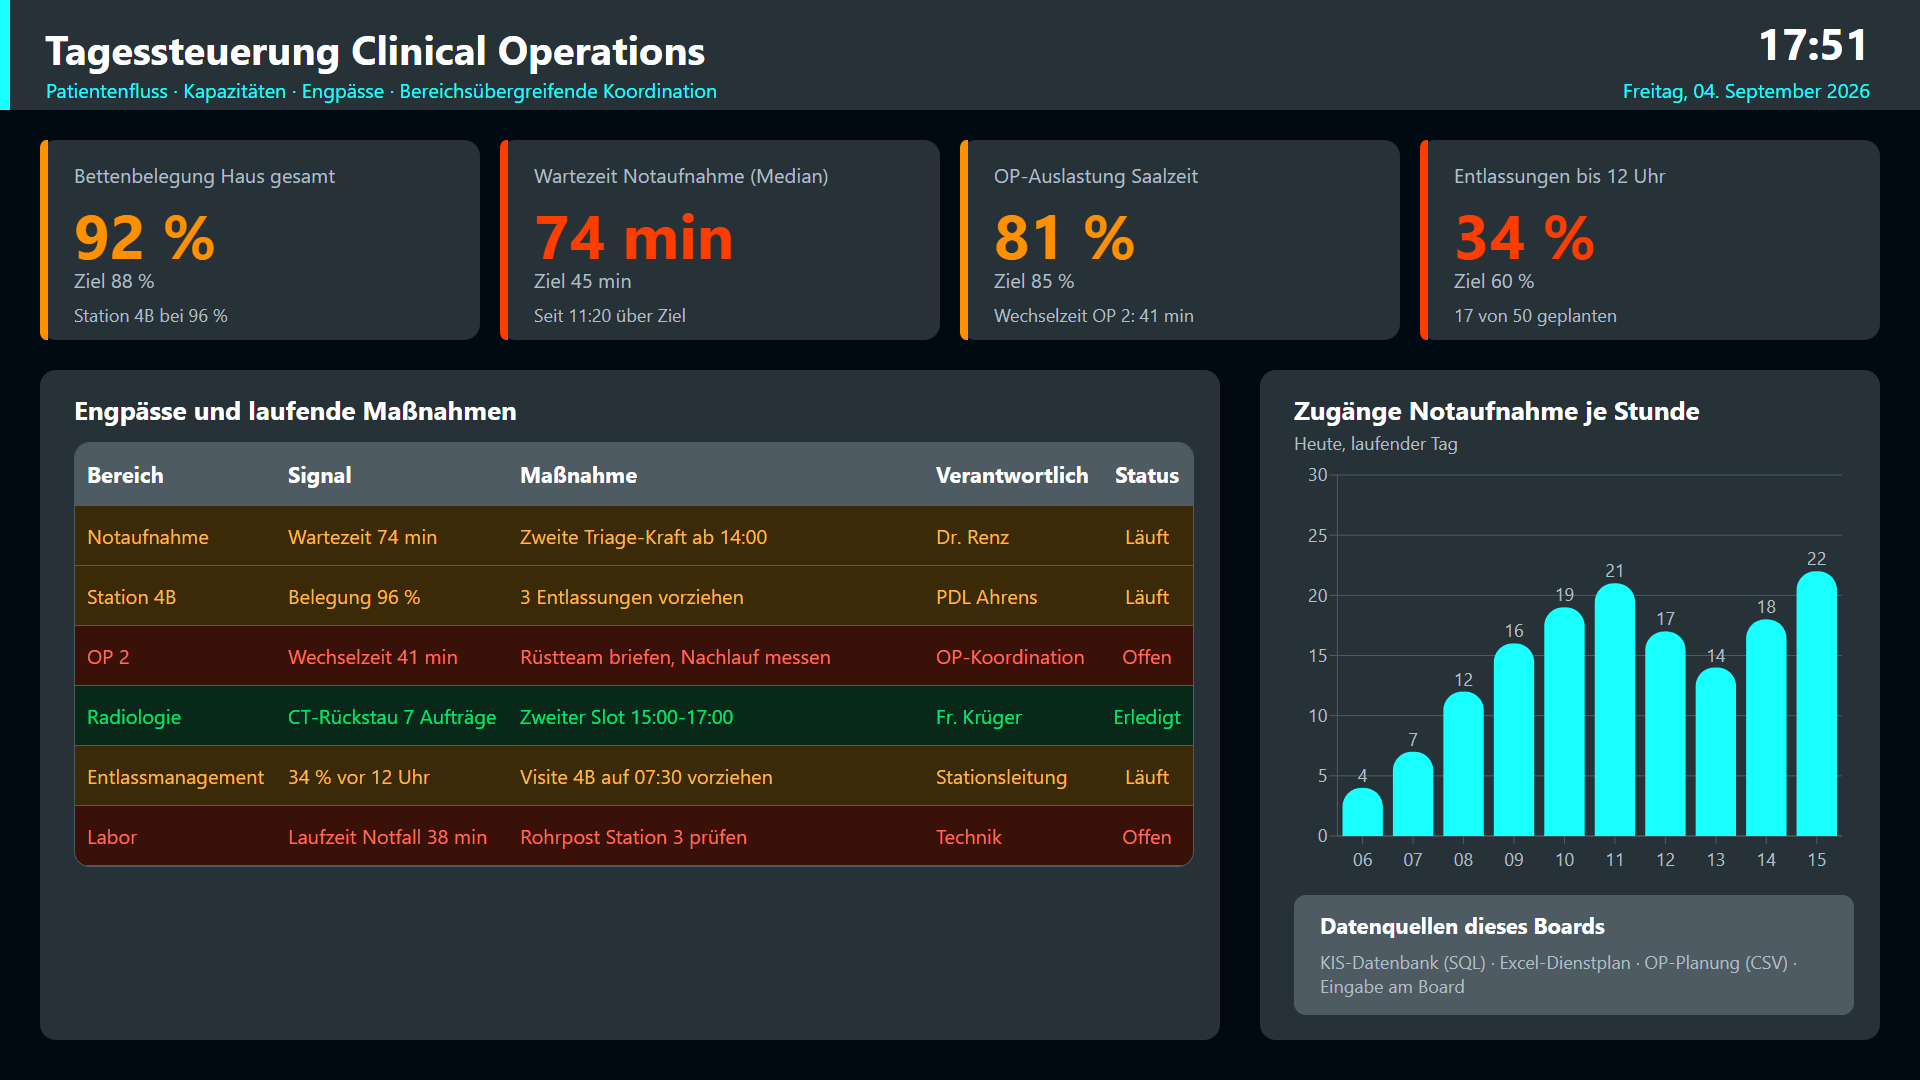
Task: Click the title Tagessteuerung Clinical Operations
Action: tap(375, 51)
